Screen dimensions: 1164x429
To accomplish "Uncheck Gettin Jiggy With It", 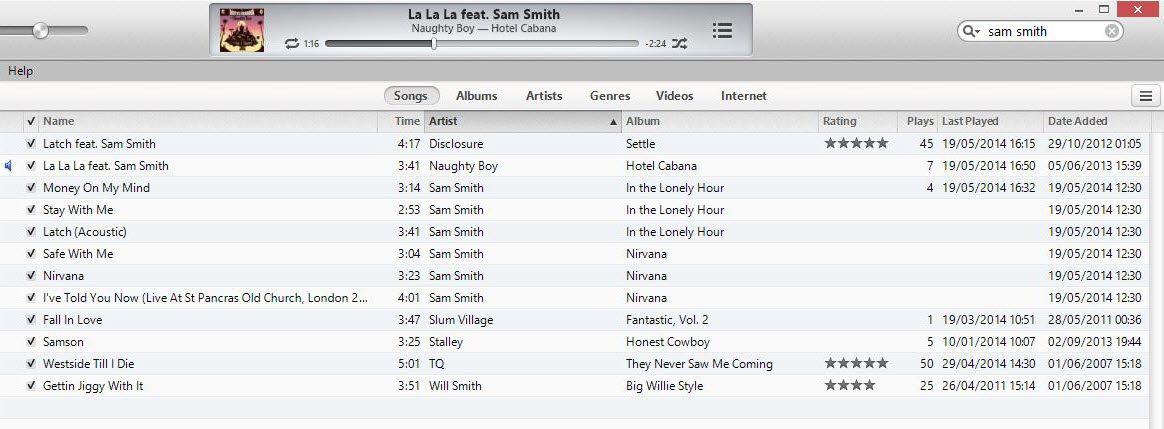I will pyautogui.click(x=30, y=386).
